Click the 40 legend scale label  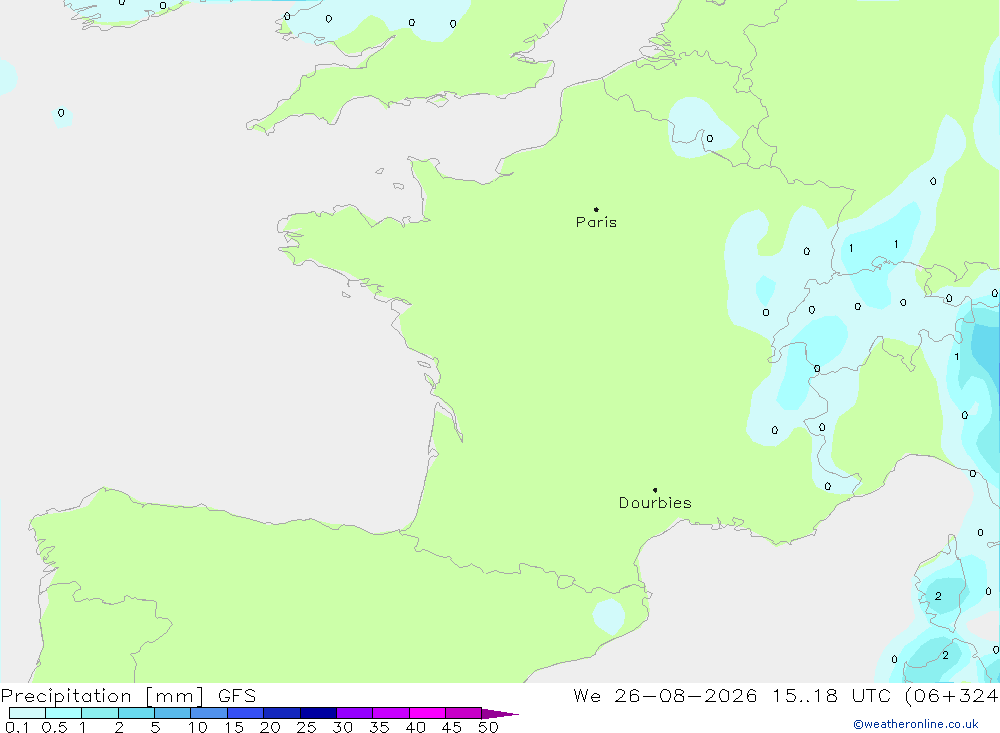click(x=416, y=727)
